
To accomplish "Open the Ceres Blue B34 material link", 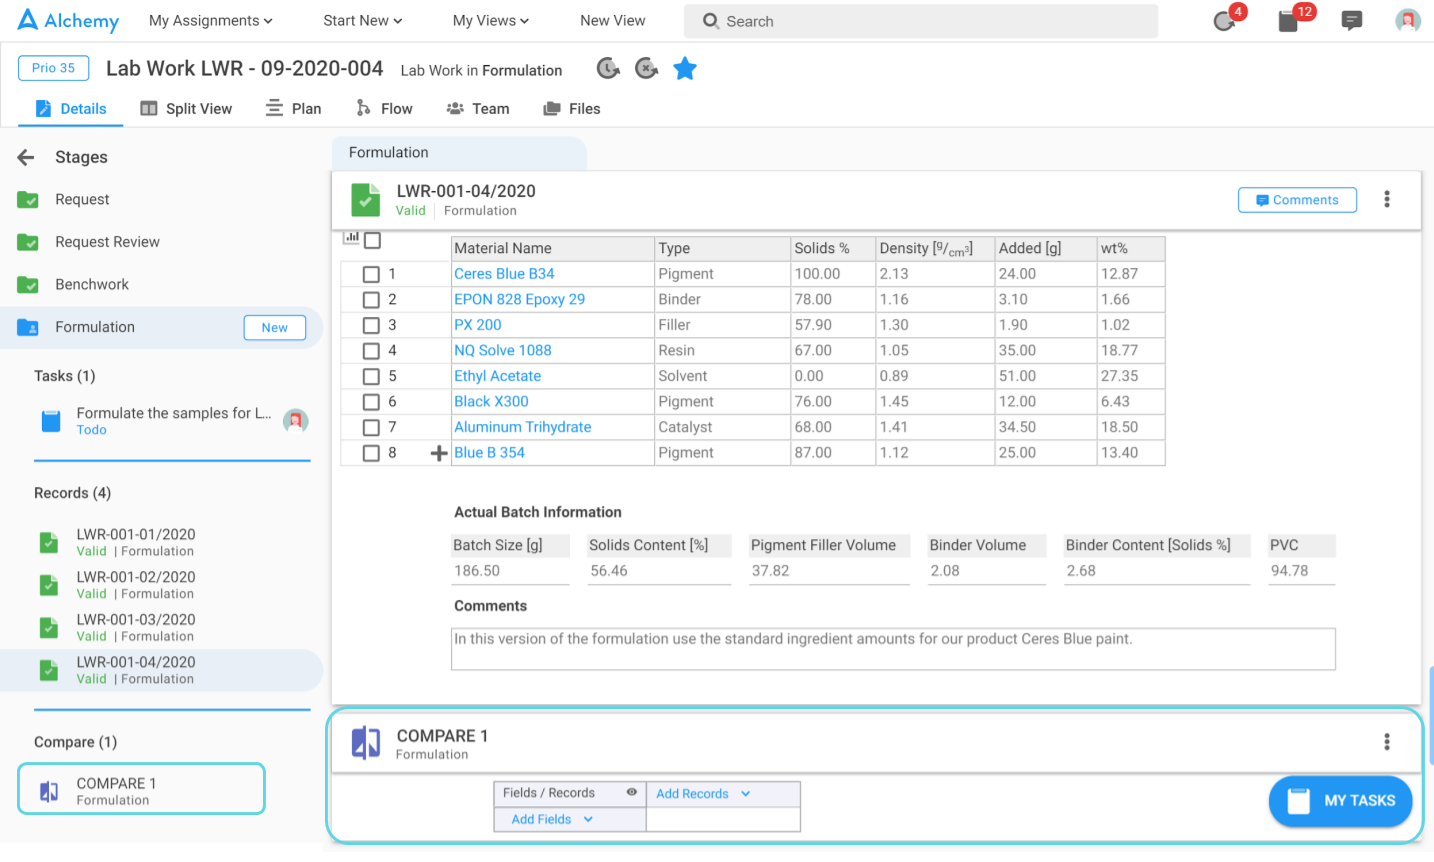I will pyautogui.click(x=504, y=274).
